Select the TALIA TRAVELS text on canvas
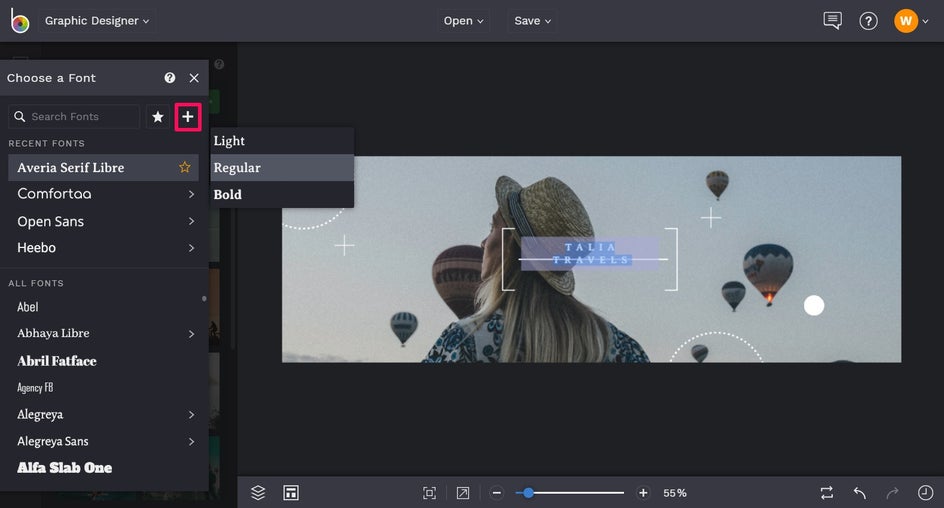 590,253
